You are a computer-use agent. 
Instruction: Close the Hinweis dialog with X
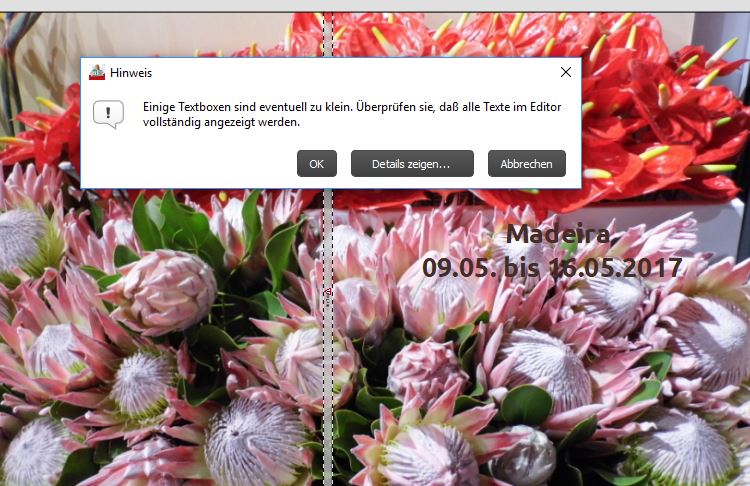coord(566,72)
